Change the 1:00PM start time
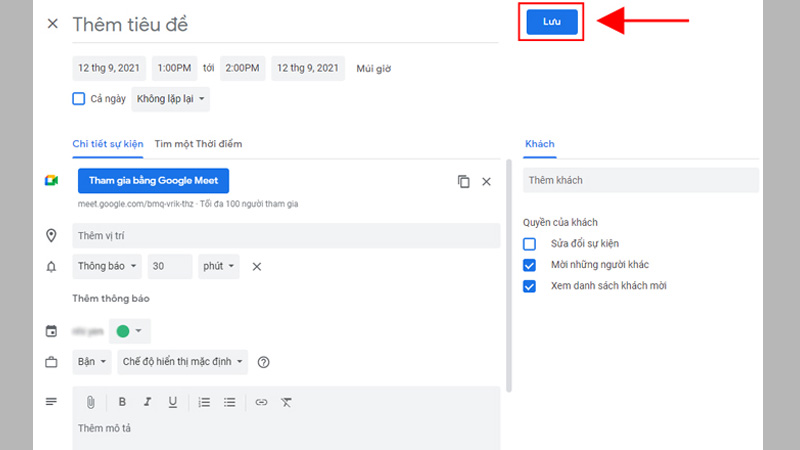The width and height of the screenshot is (800, 450). (174, 68)
